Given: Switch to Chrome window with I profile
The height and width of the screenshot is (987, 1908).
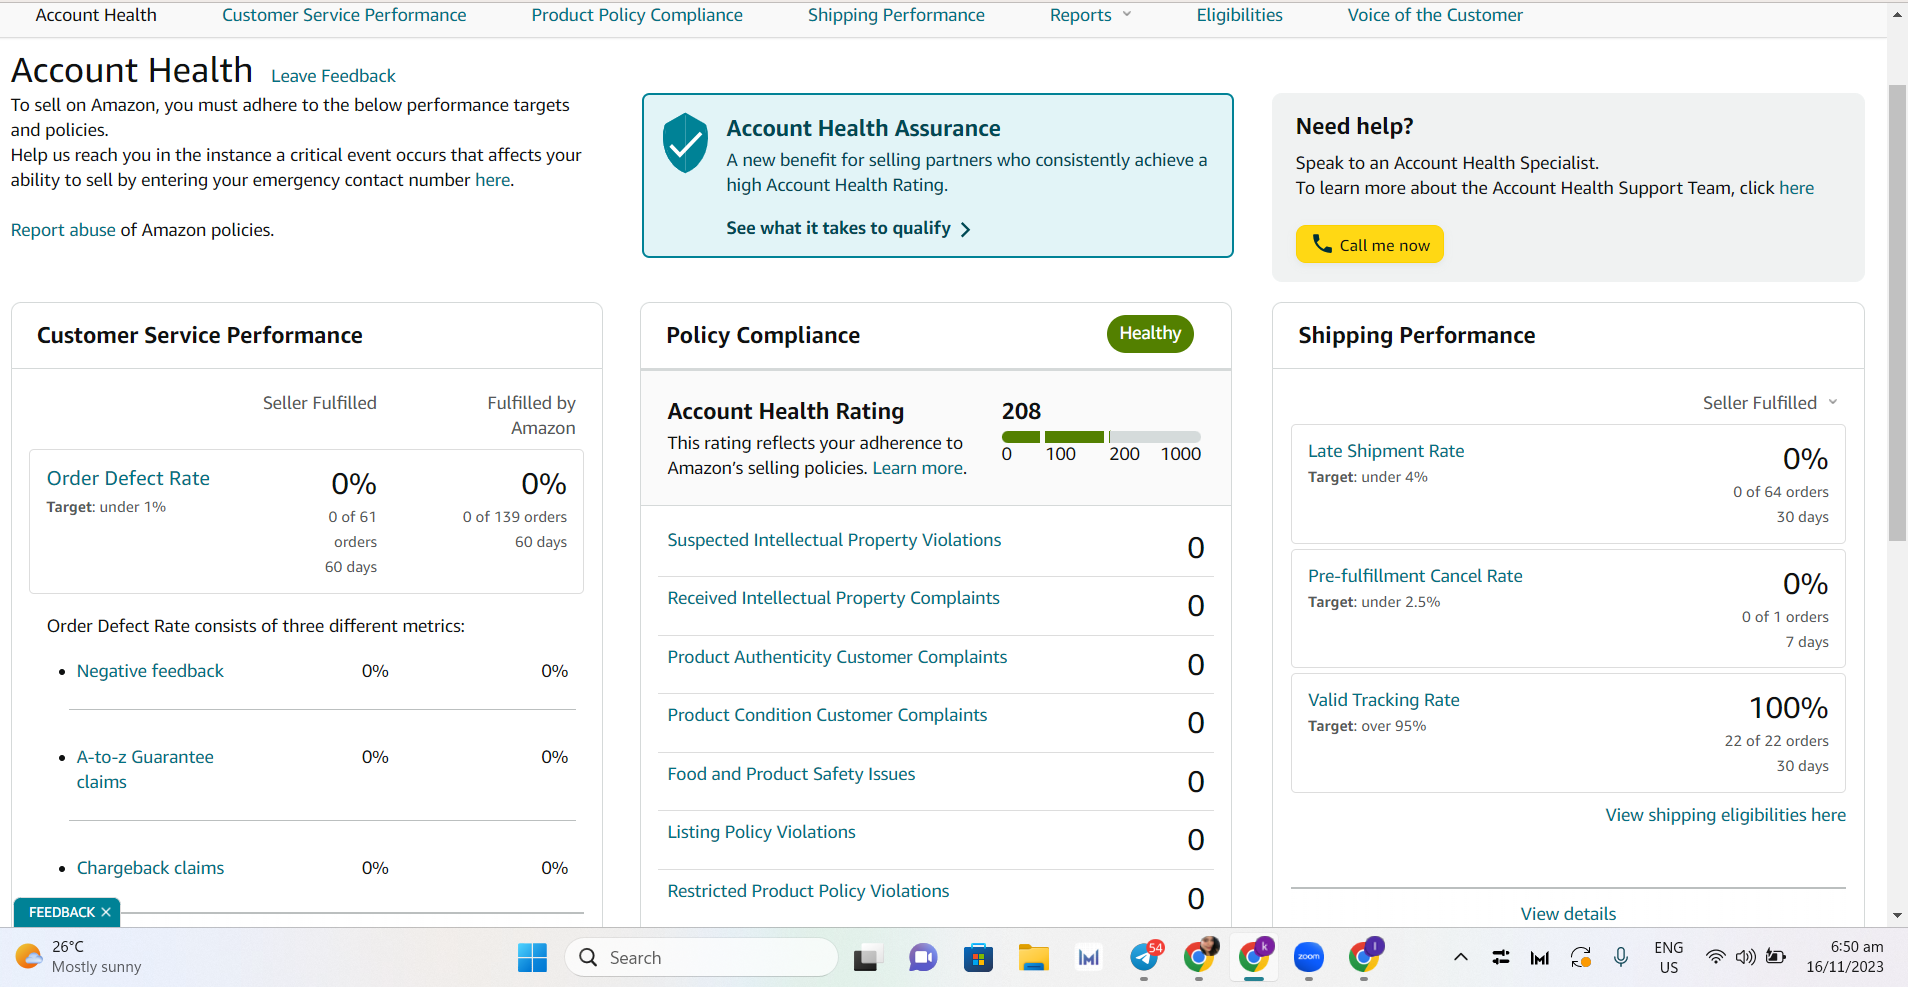Looking at the screenshot, I should pyautogui.click(x=1365, y=957).
